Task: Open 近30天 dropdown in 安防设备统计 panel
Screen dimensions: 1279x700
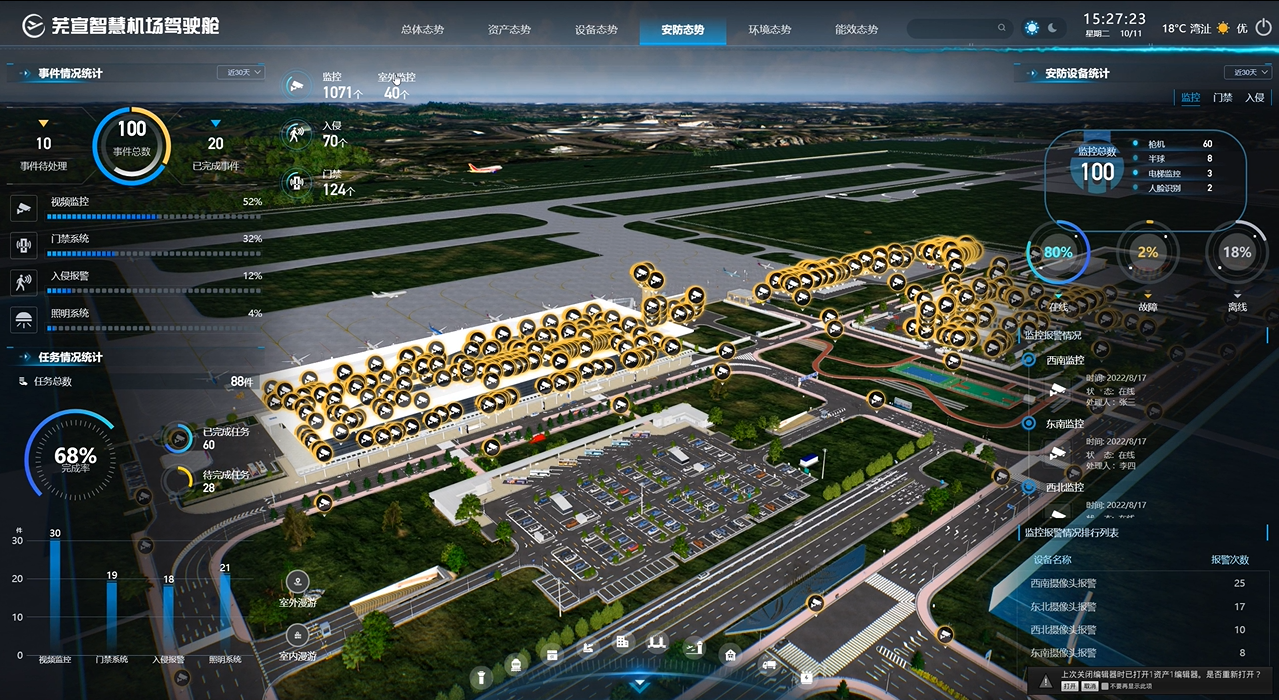Action: (1247, 72)
